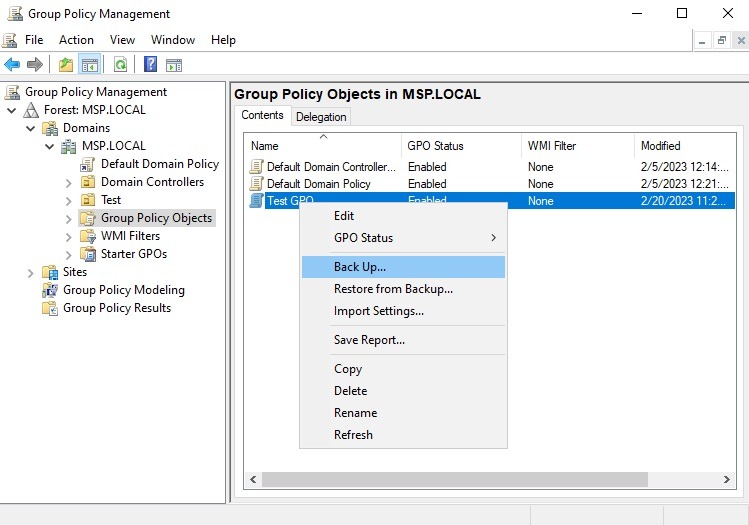This screenshot has width=749, height=525.
Task: Open the Action menu in menu bar
Action: pyautogui.click(x=76, y=40)
